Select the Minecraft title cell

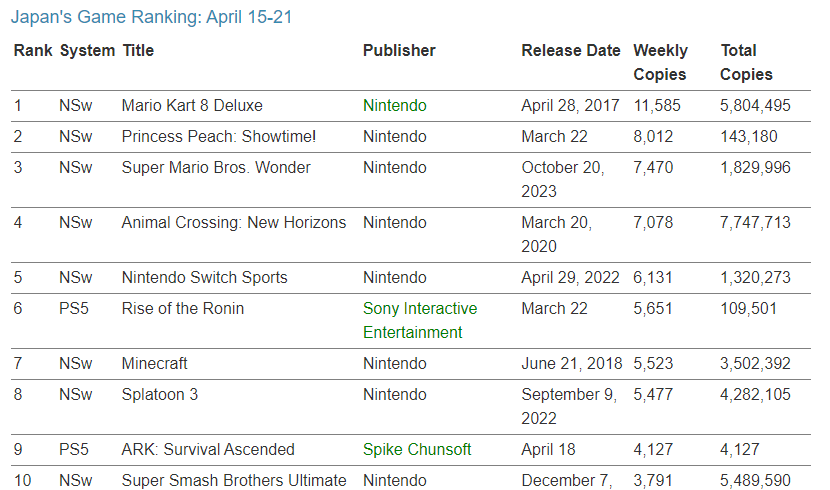pos(154,364)
